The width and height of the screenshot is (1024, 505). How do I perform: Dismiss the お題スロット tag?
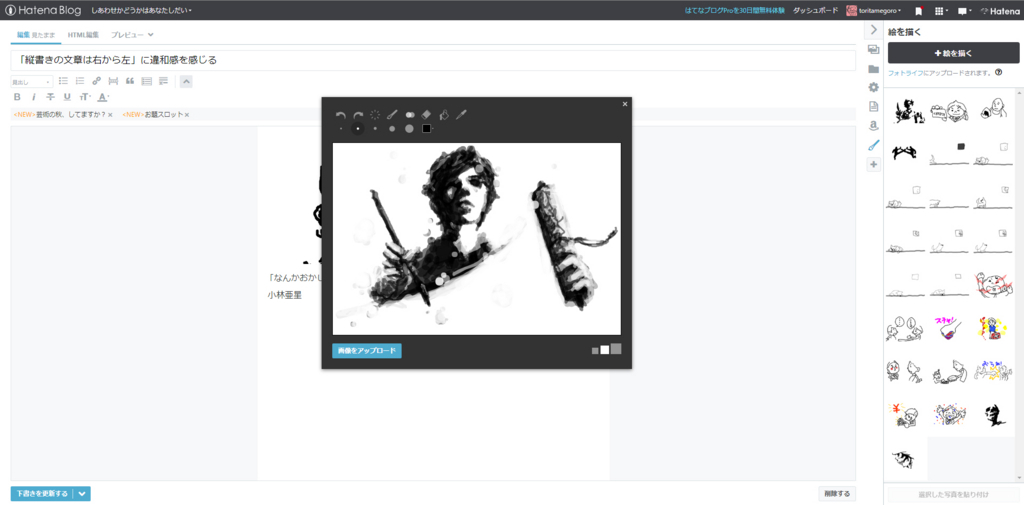coord(187,115)
